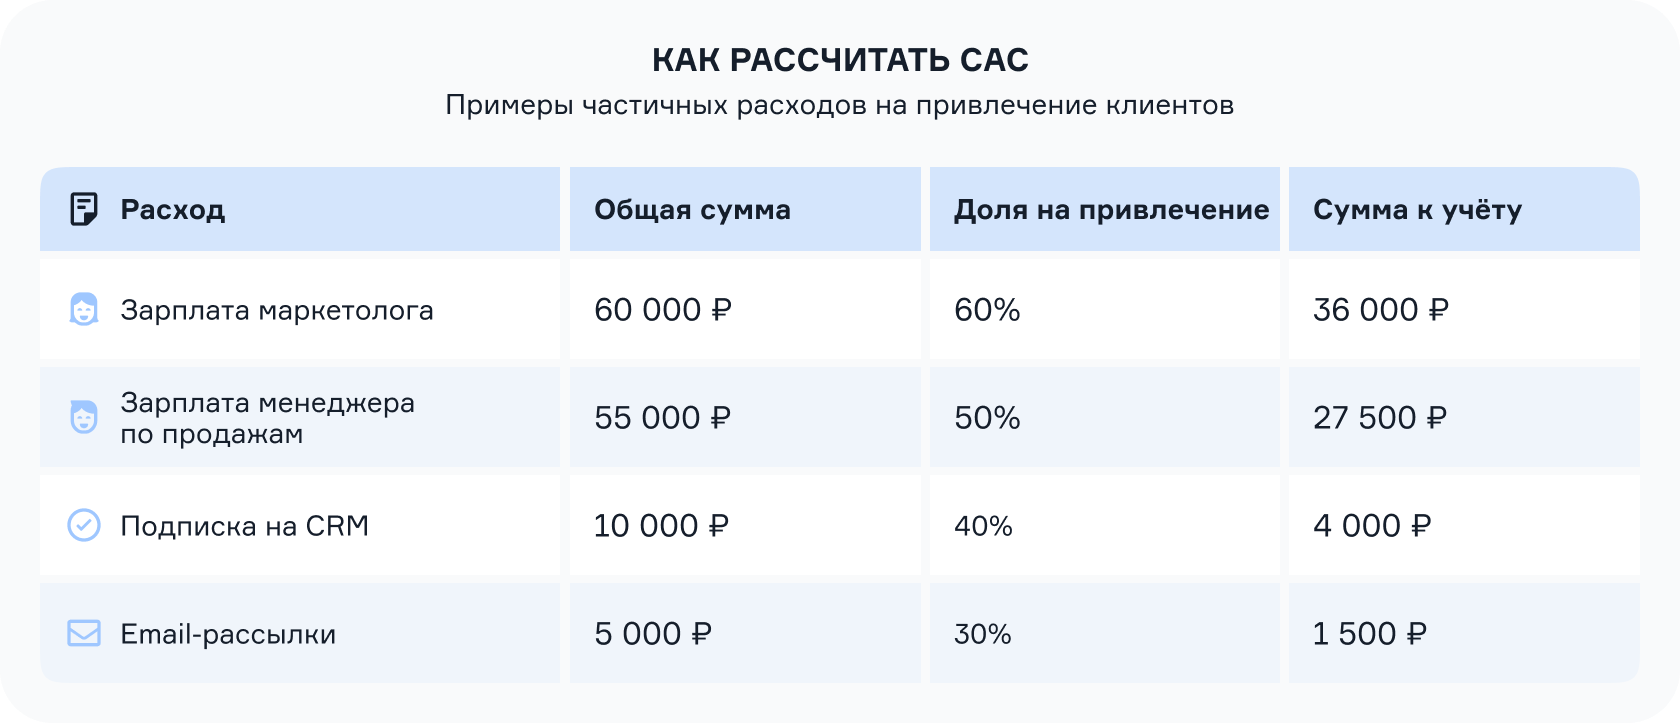This screenshot has height=723, width=1680.
Task: Click the 50% share cell
Action: 987,418
